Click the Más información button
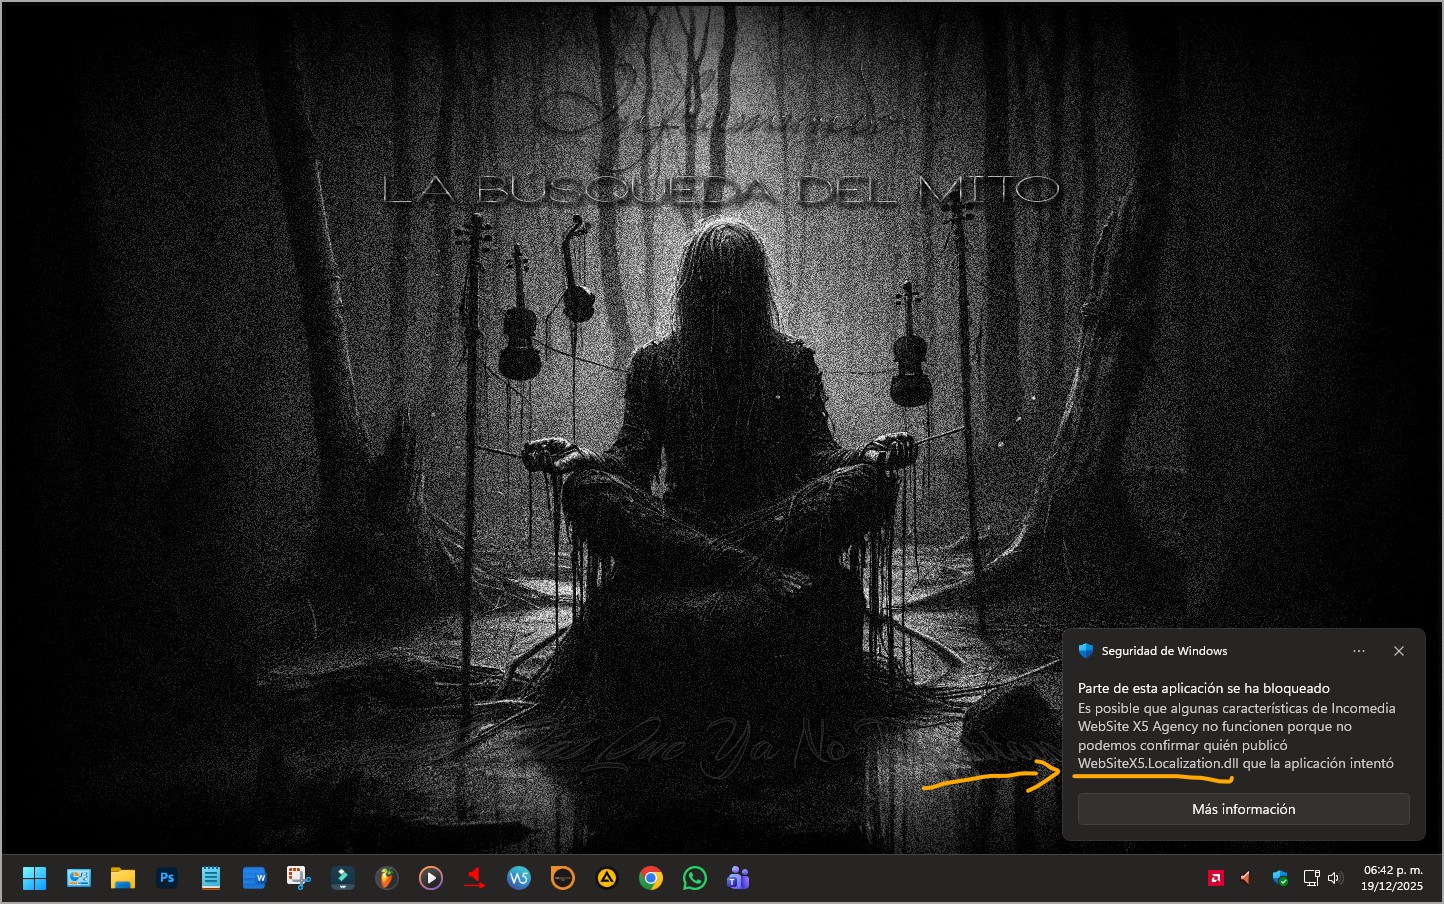Viewport: 1444px width, 904px height. click(1243, 809)
